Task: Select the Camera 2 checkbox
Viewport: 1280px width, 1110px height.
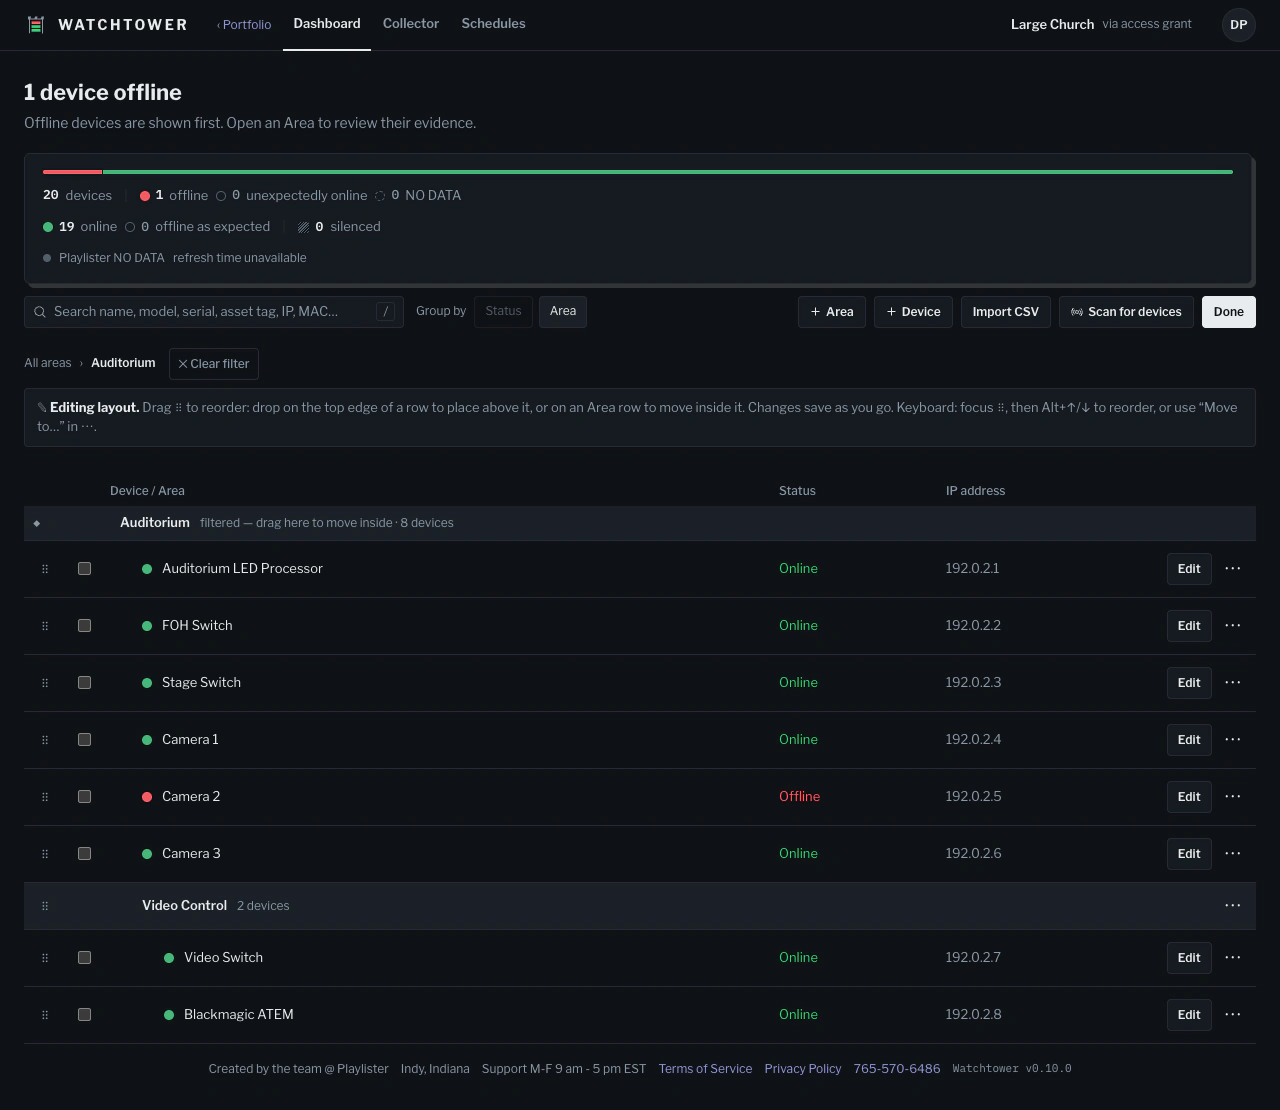Action: coord(85,796)
